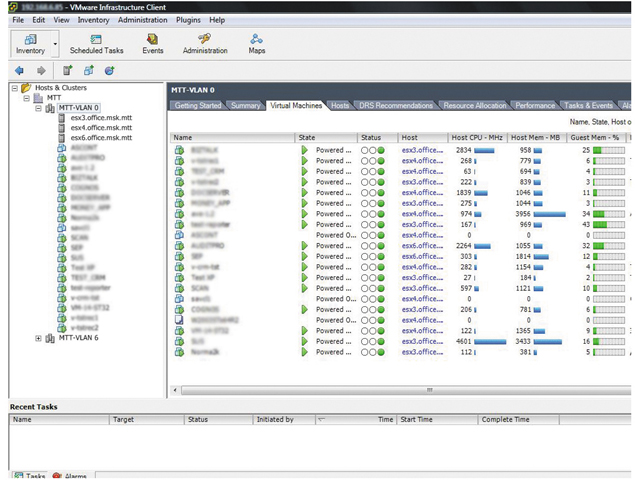640x480 pixels.
Task: Click the VM icon in the 3956 MB row
Action: coord(179,214)
